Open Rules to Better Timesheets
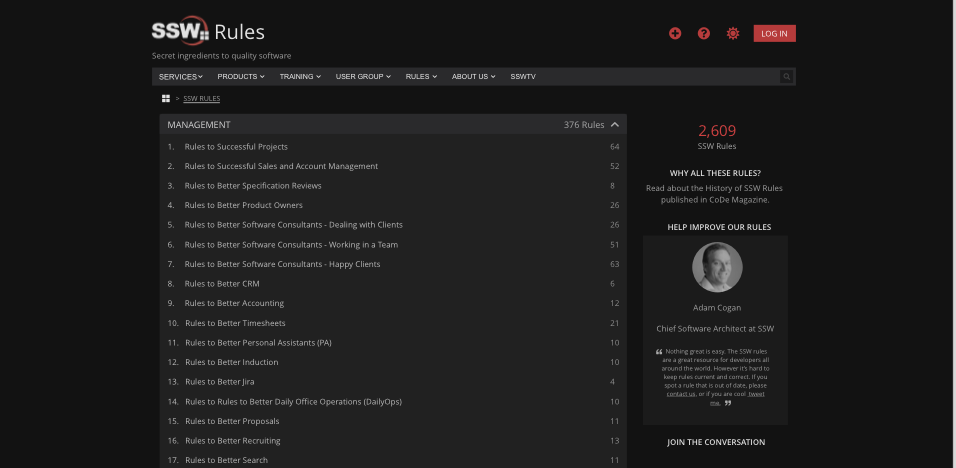 tap(235, 324)
